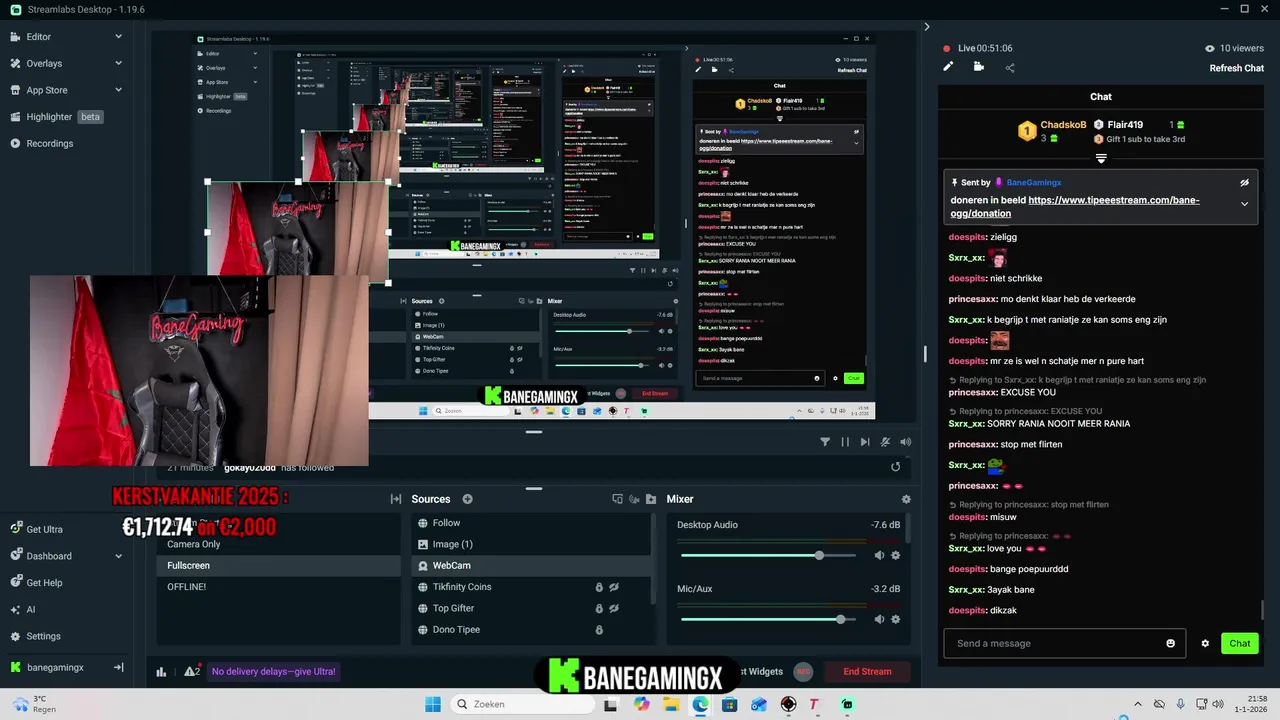This screenshot has height=720, width=1280.
Task: Open Desktop Audio settings gear
Action: click(895, 555)
